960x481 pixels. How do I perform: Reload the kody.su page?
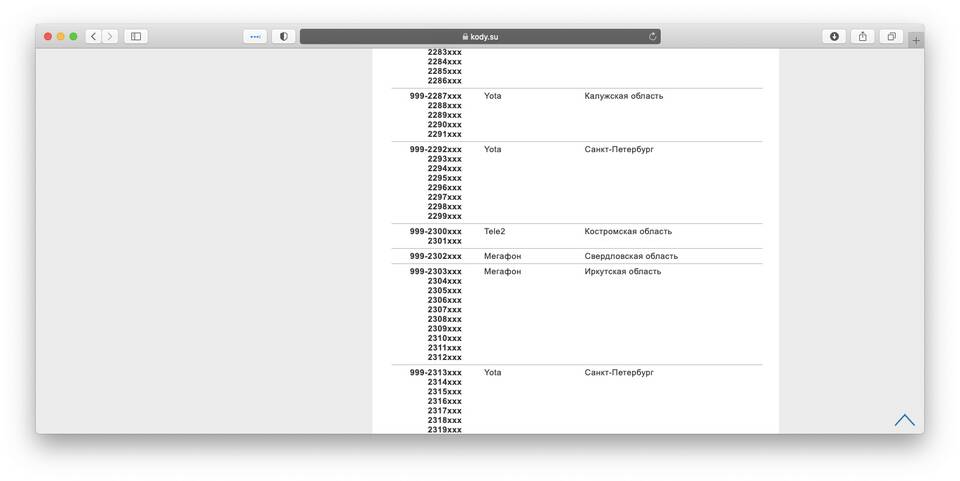click(x=653, y=37)
